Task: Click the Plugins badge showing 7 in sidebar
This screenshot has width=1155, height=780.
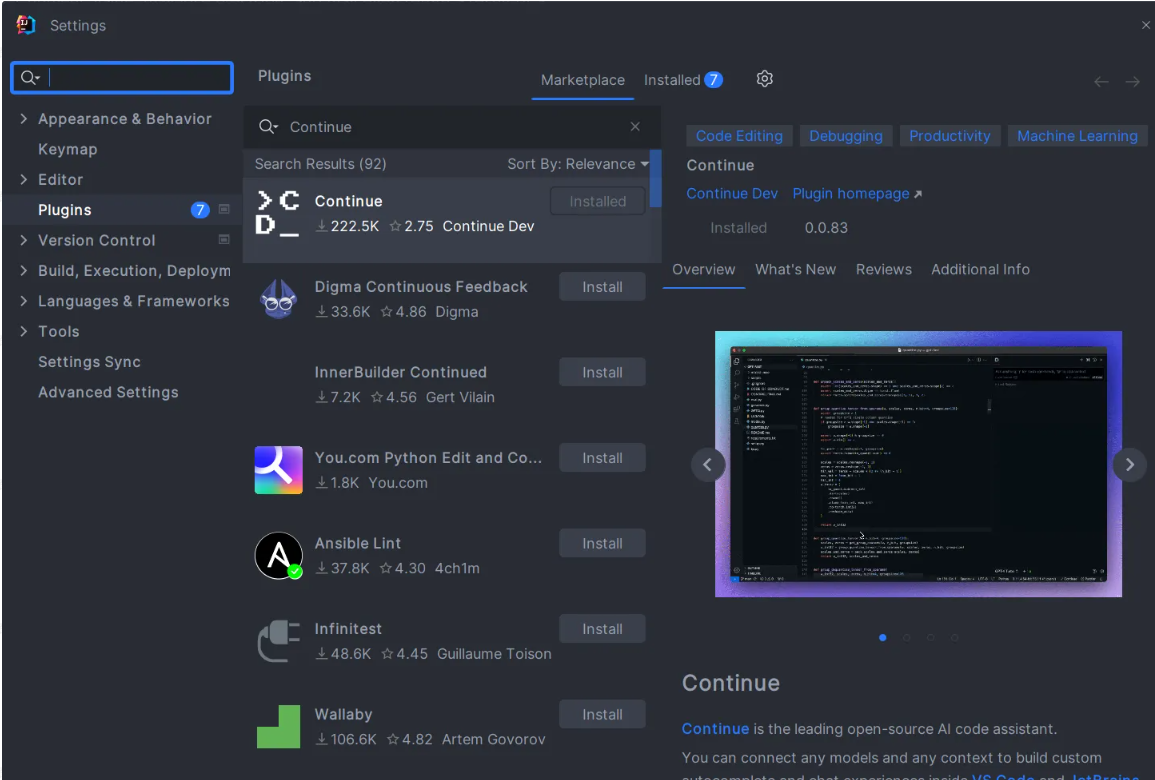Action: click(200, 210)
